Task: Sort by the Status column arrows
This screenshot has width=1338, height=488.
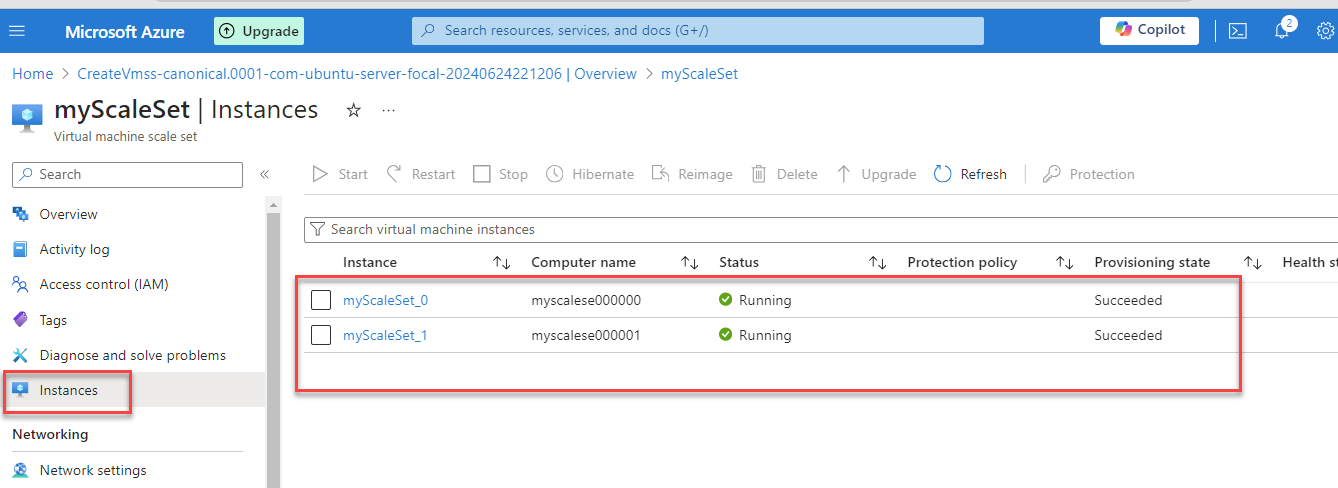Action: pyautogui.click(x=878, y=263)
